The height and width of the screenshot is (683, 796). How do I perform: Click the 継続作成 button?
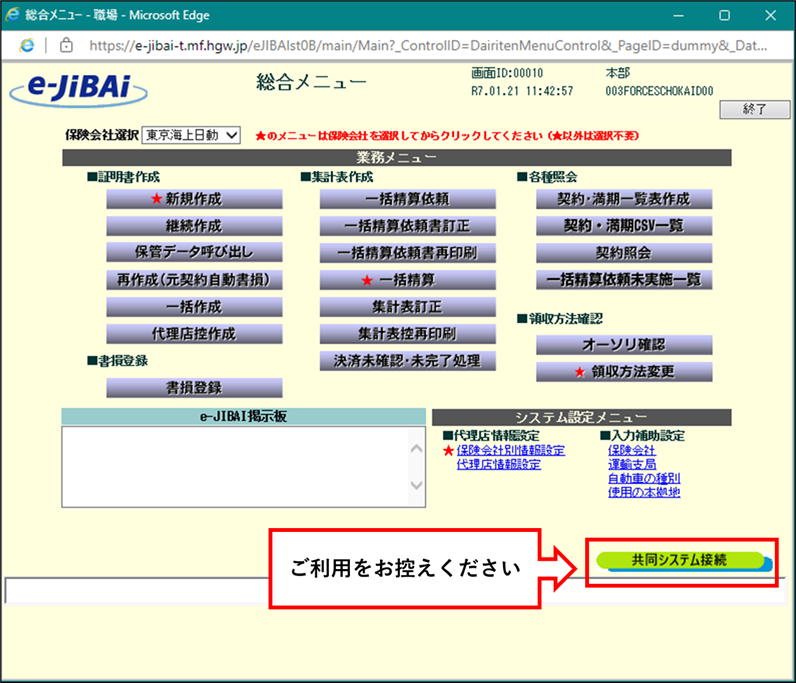tap(194, 226)
